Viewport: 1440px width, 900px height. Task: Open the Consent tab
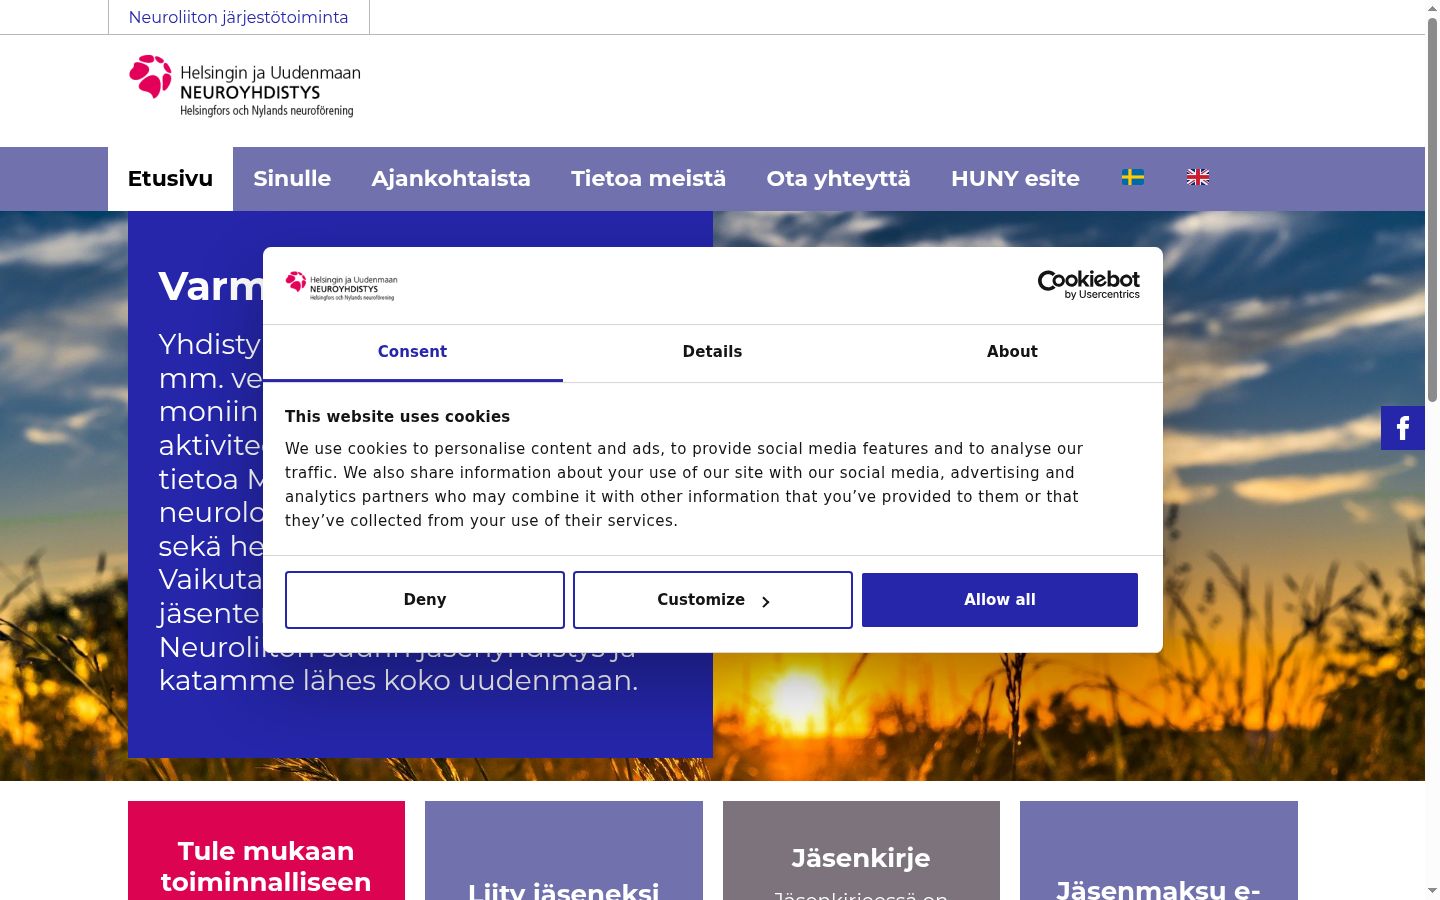412,352
